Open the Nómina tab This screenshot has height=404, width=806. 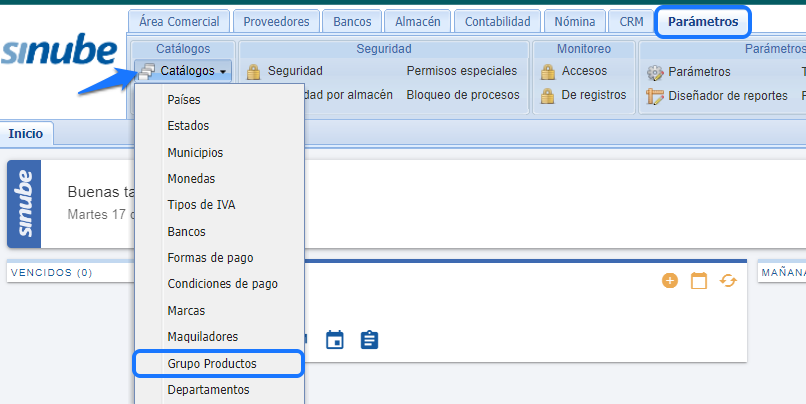point(575,22)
